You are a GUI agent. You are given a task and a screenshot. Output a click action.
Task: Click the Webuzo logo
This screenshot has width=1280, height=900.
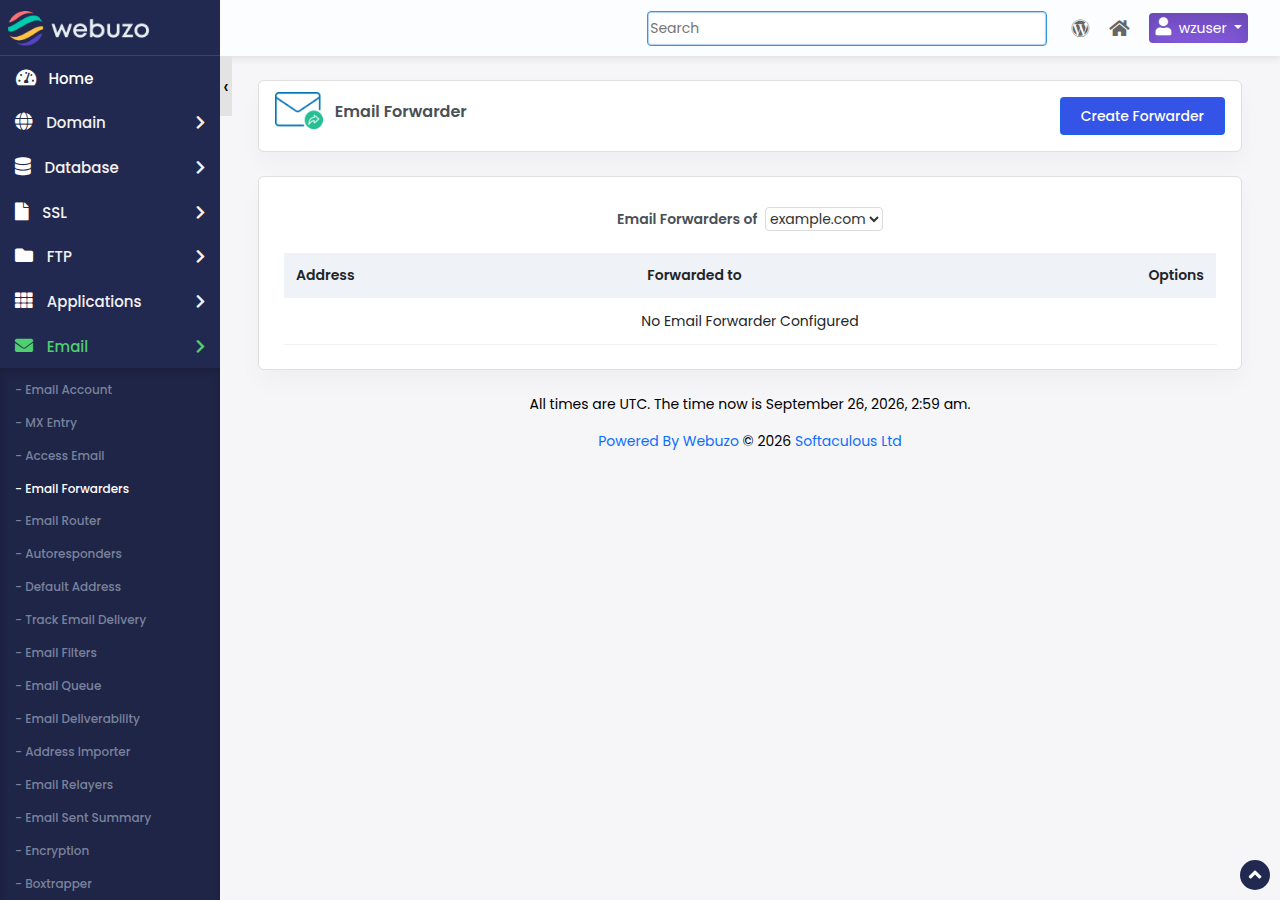coord(78,28)
